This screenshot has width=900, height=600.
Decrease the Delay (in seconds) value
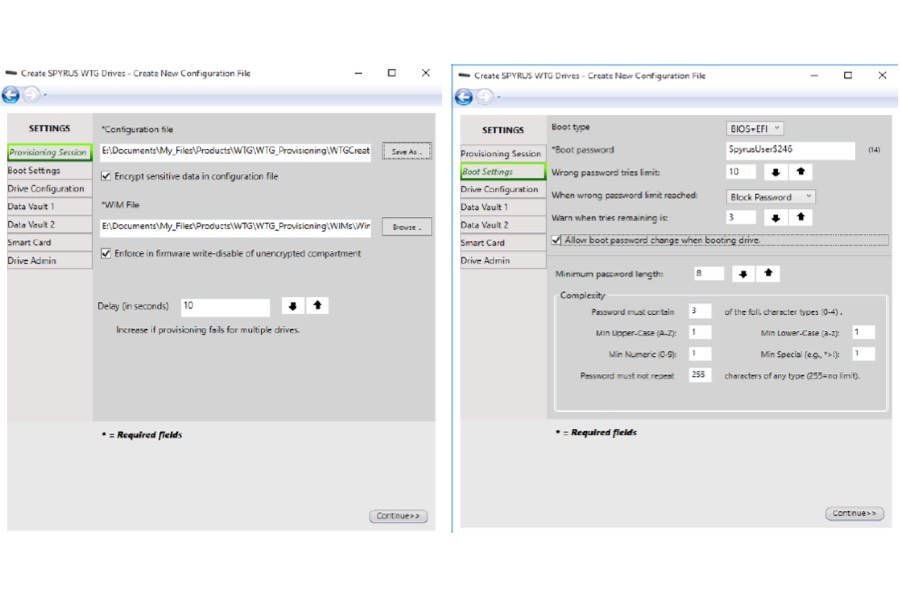(293, 306)
